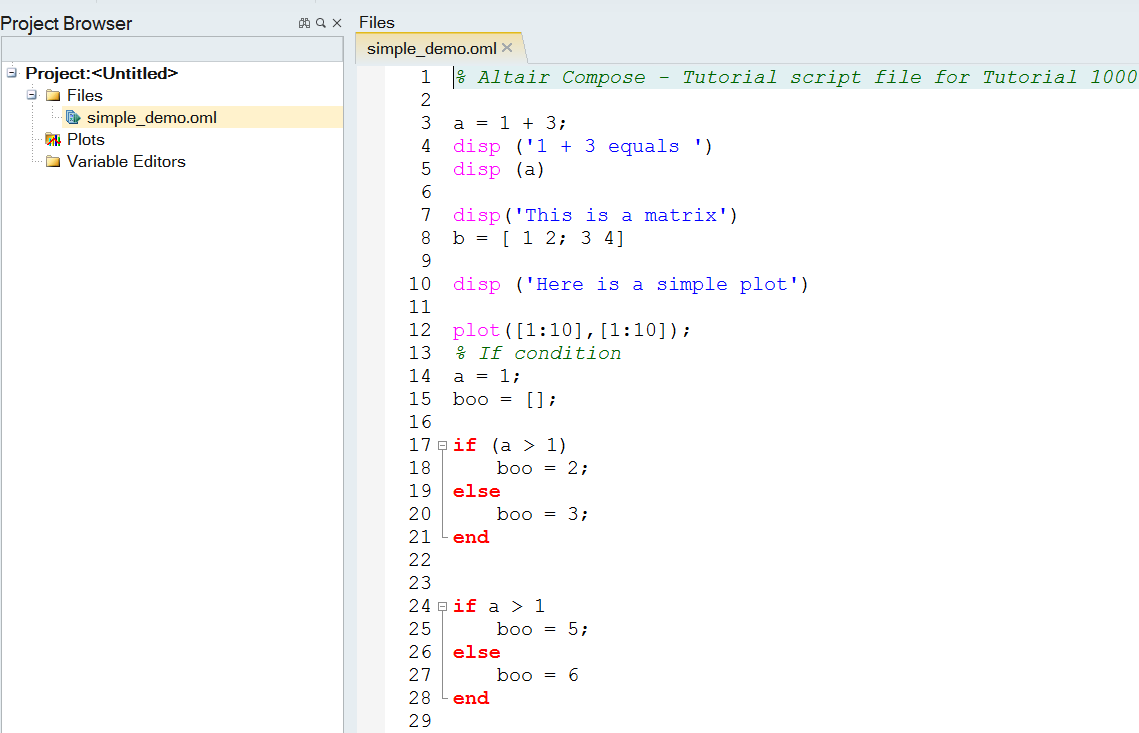Click line number 12 in the gutter
The image size is (1139, 733).
pos(420,330)
